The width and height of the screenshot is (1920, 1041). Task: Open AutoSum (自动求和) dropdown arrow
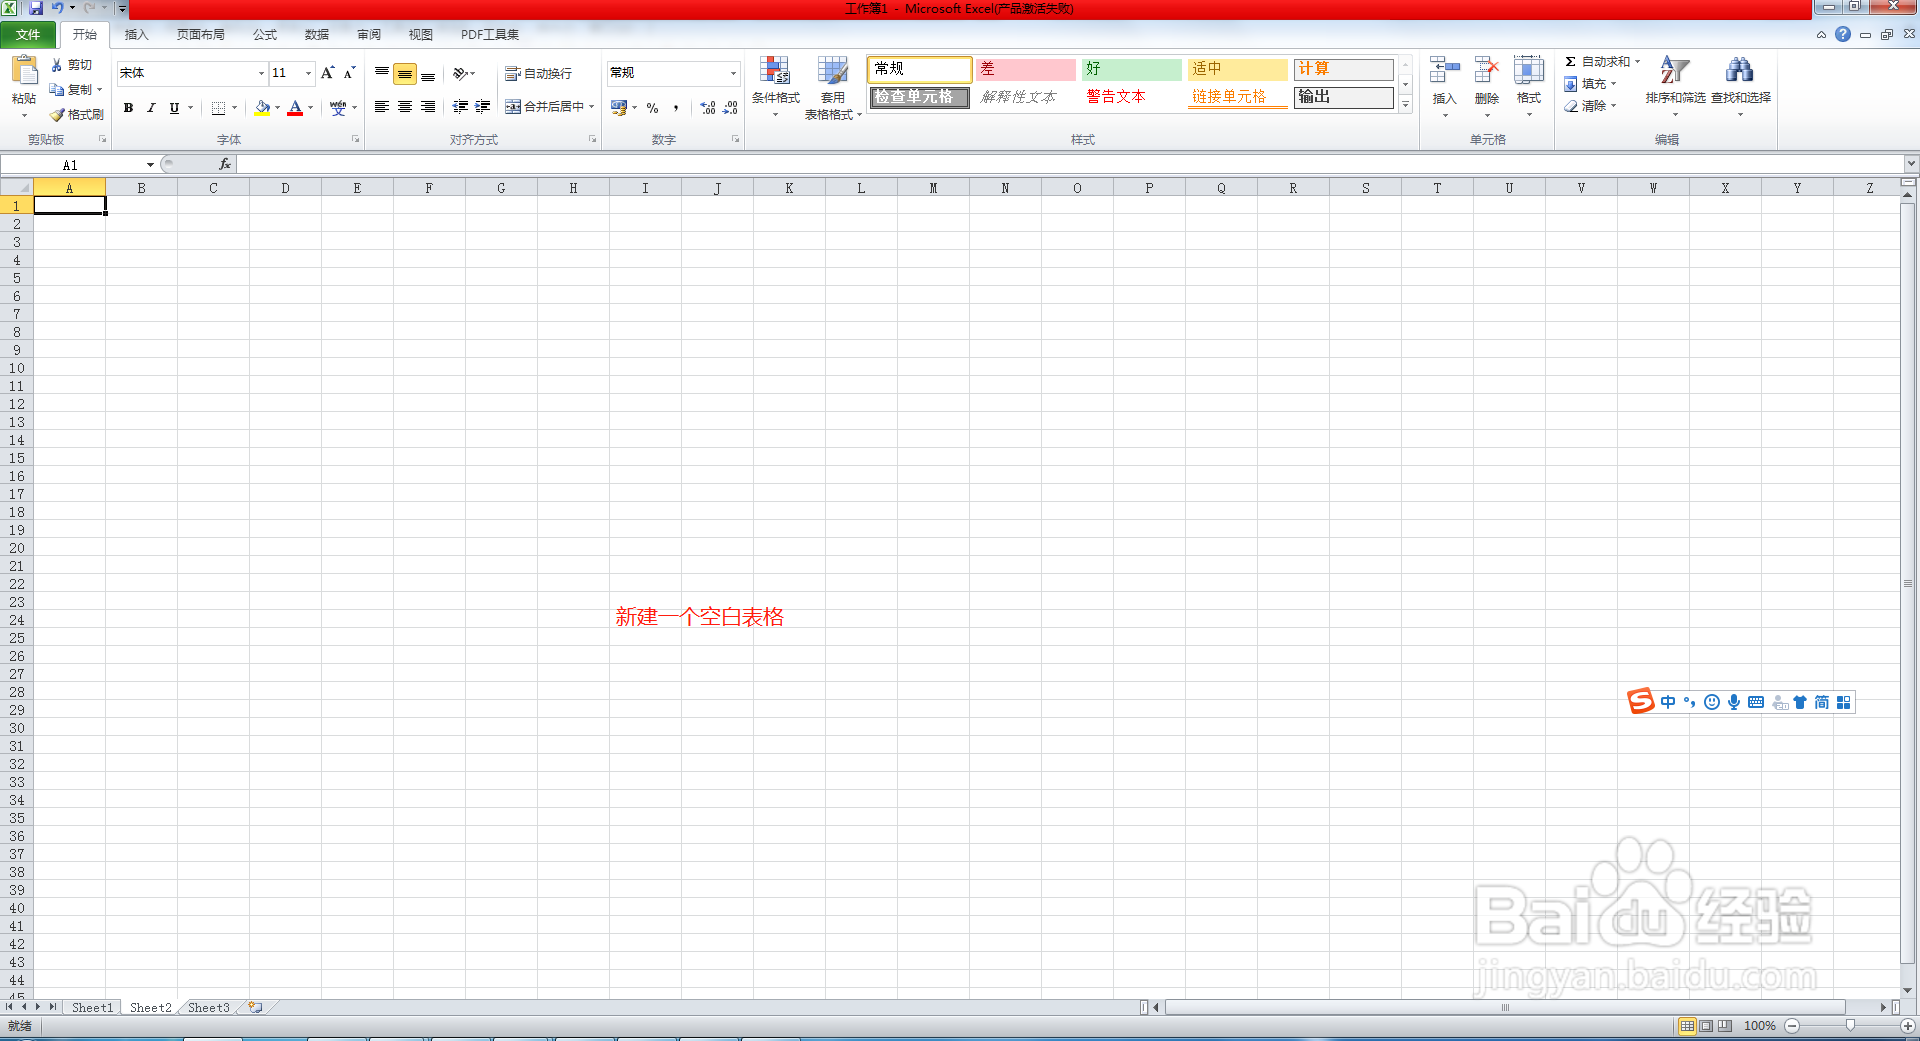click(1638, 62)
